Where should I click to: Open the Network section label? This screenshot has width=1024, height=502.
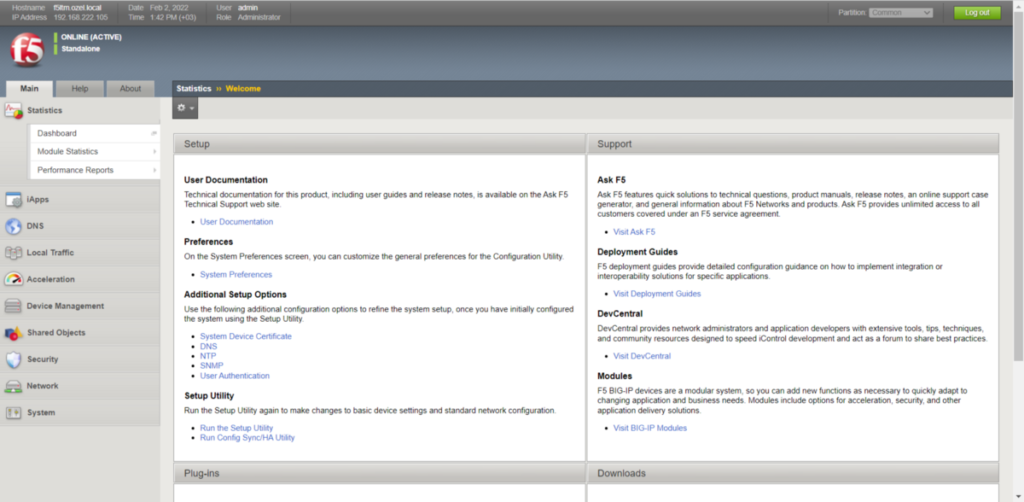pos(42,386)
